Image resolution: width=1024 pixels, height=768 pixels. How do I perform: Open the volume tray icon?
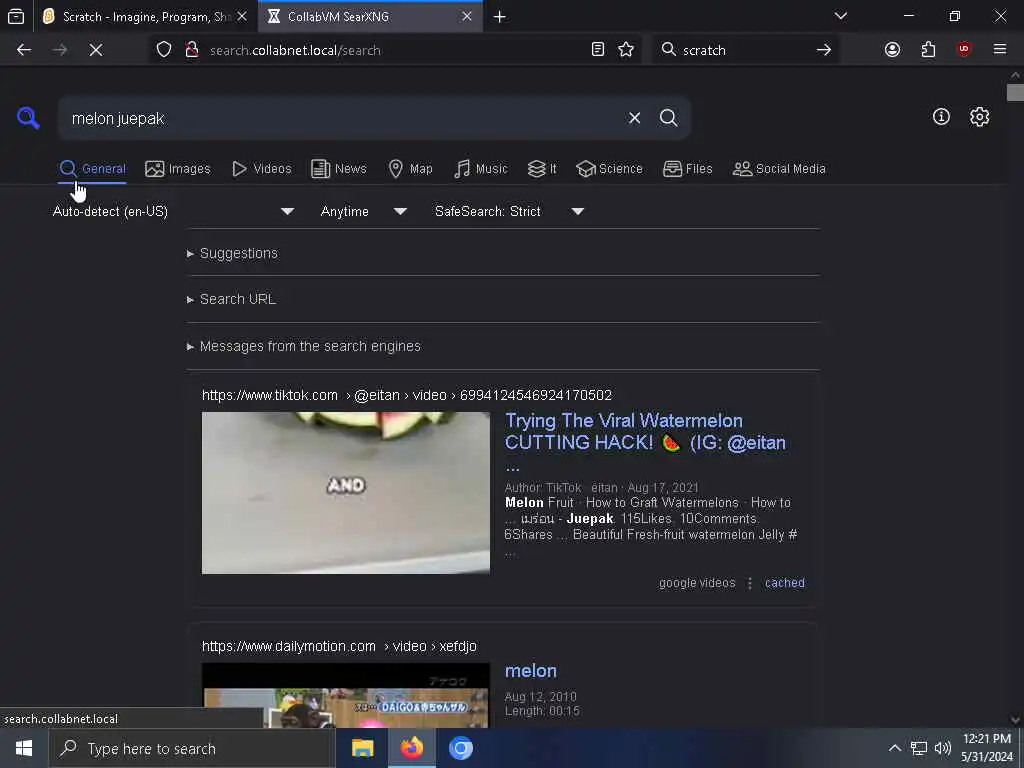942,748
